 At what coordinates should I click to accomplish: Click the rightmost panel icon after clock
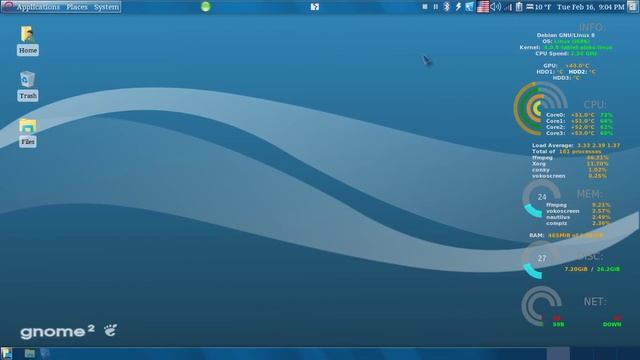pyautogui.click(x=632, y=7)
